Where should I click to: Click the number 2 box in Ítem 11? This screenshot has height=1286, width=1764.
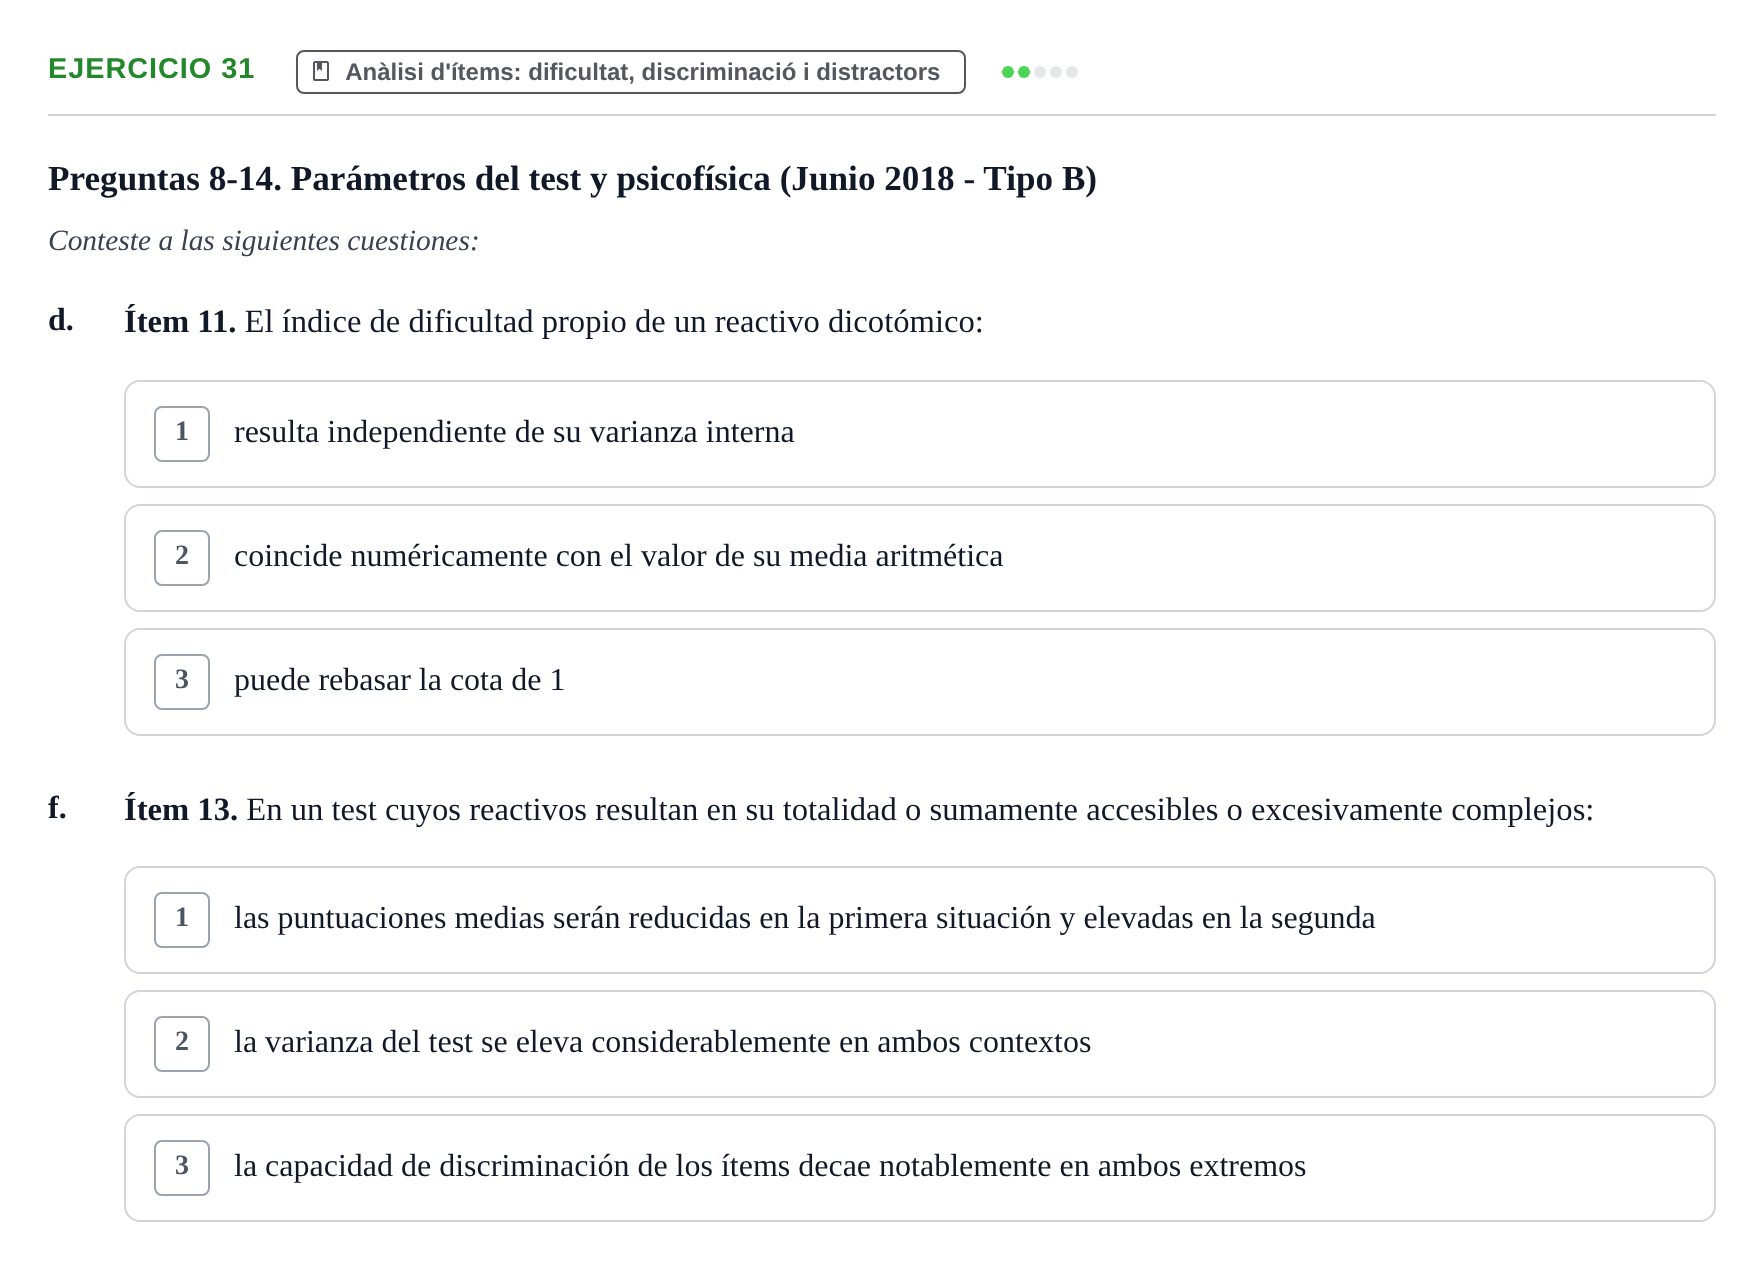click(182, 558)
